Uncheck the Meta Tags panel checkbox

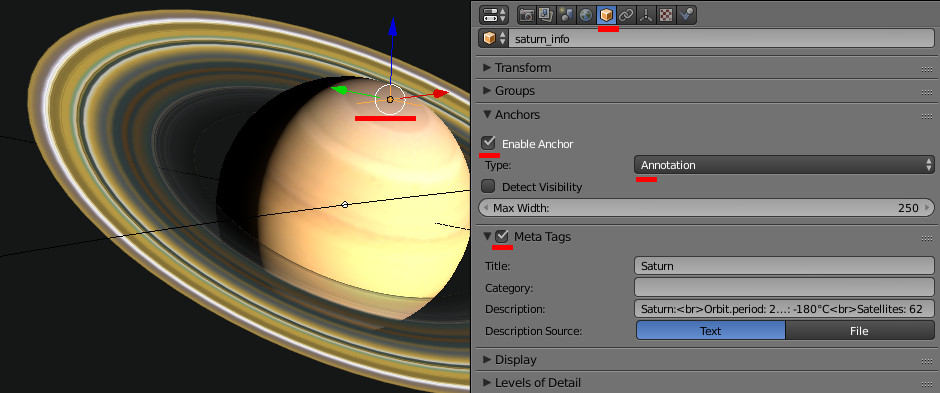(x=502, y=236)
